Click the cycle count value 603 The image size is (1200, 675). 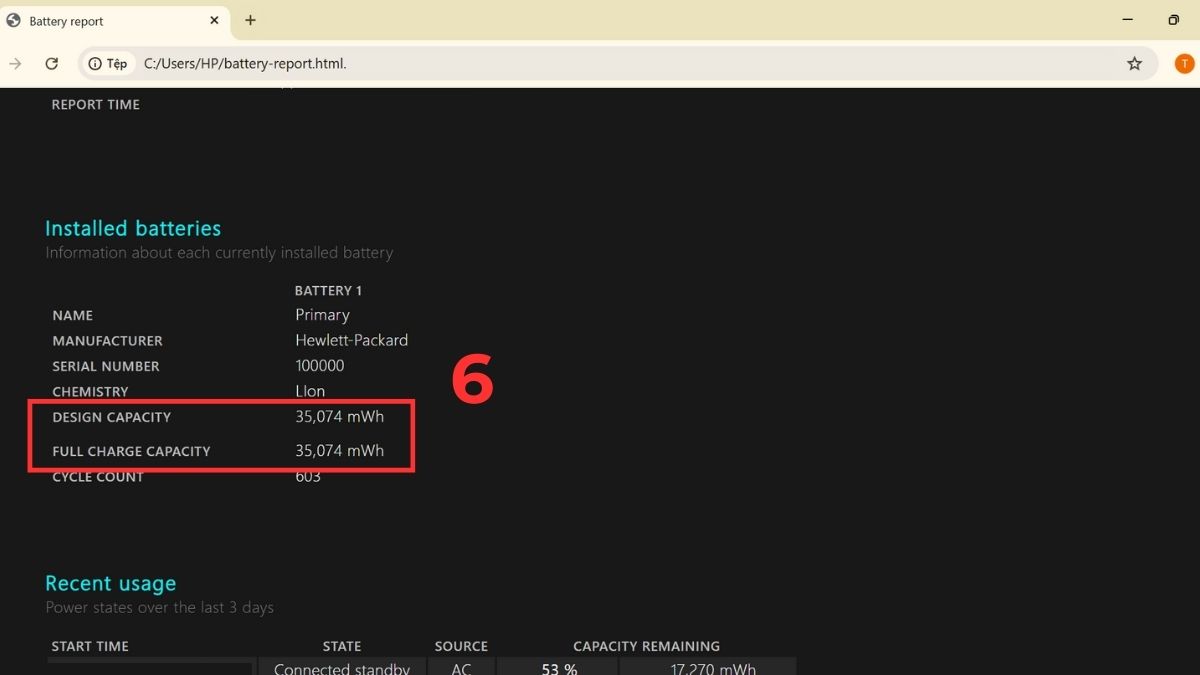click(308, 477)
